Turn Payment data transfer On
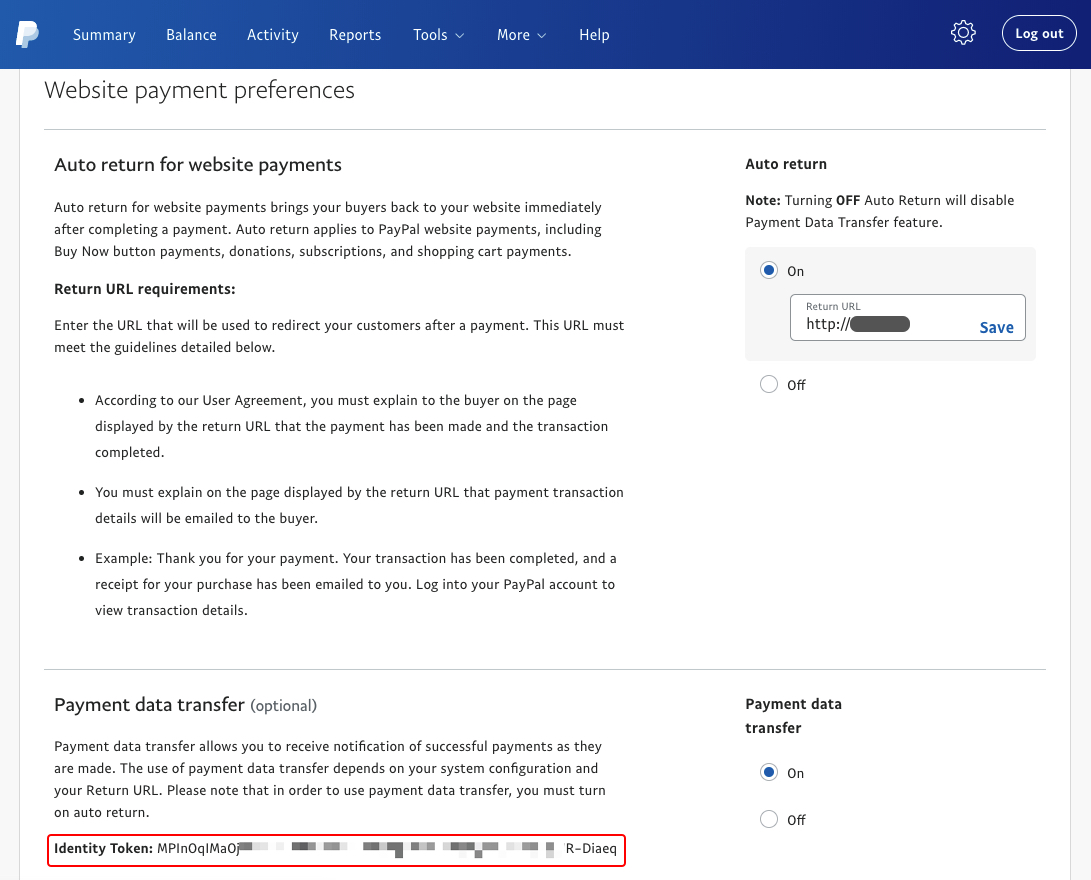The image size is (1091, 880). (x=769, y=772)
